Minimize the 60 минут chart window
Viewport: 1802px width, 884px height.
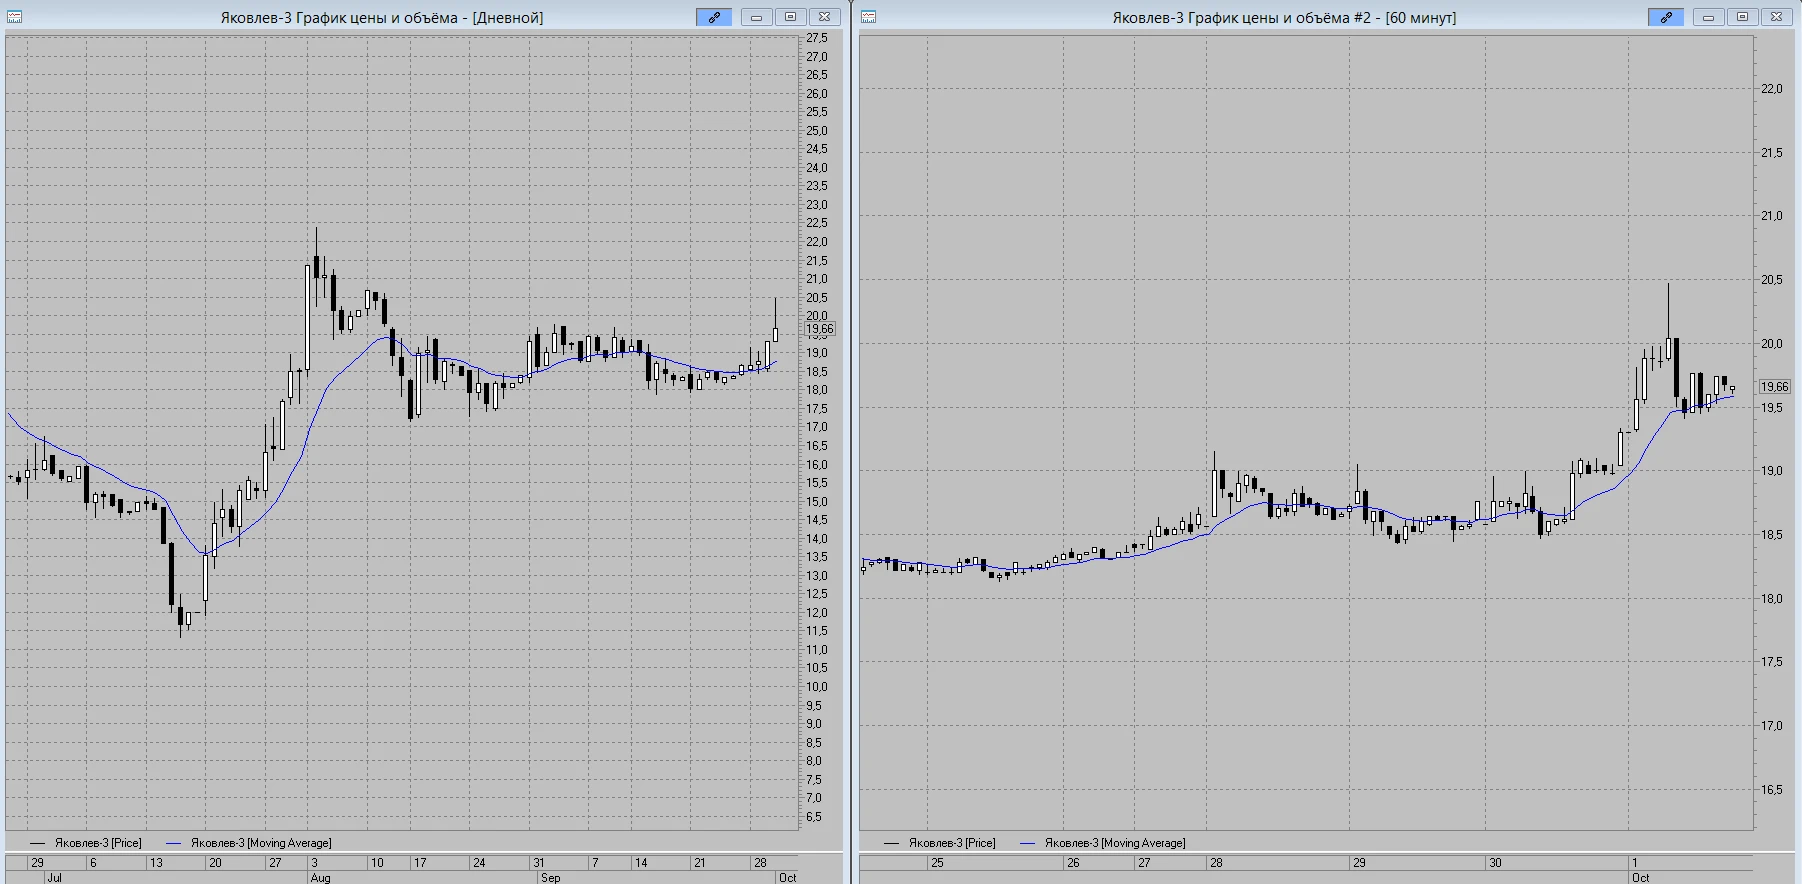1708,17
